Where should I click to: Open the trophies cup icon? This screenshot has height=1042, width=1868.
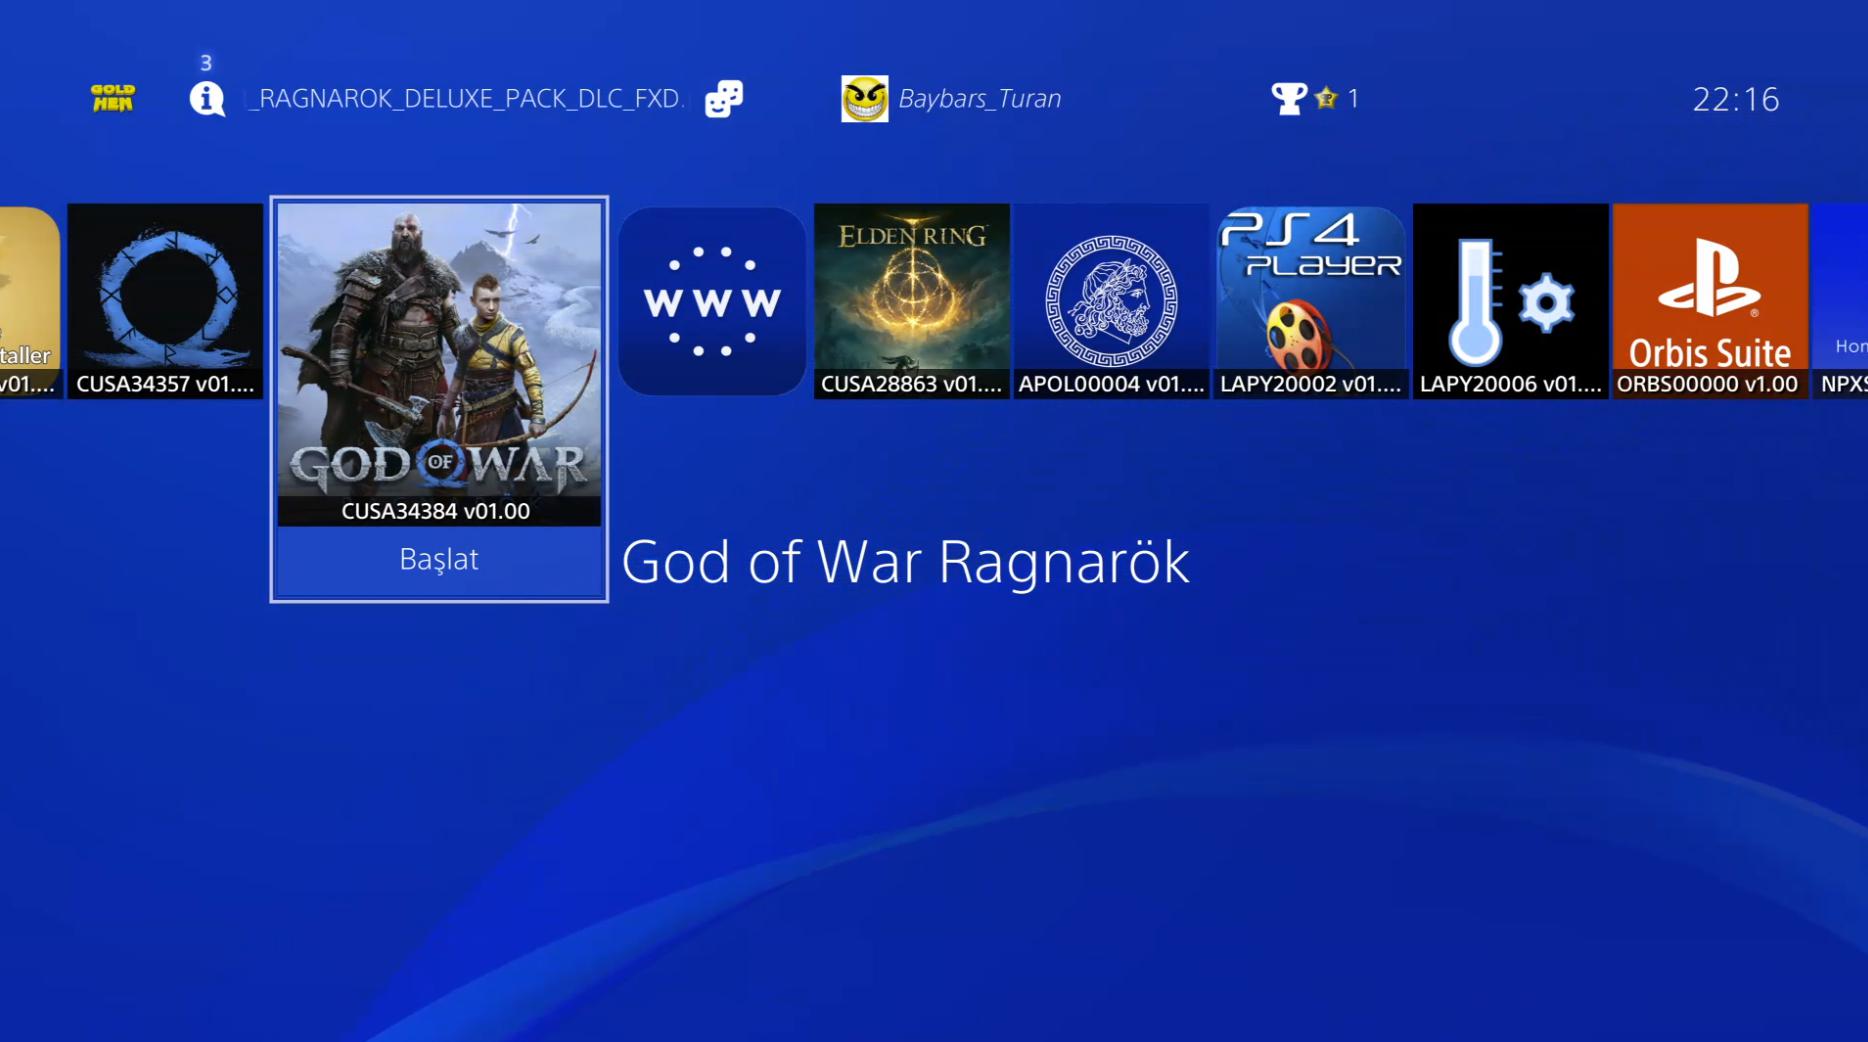pos(1287,98)
